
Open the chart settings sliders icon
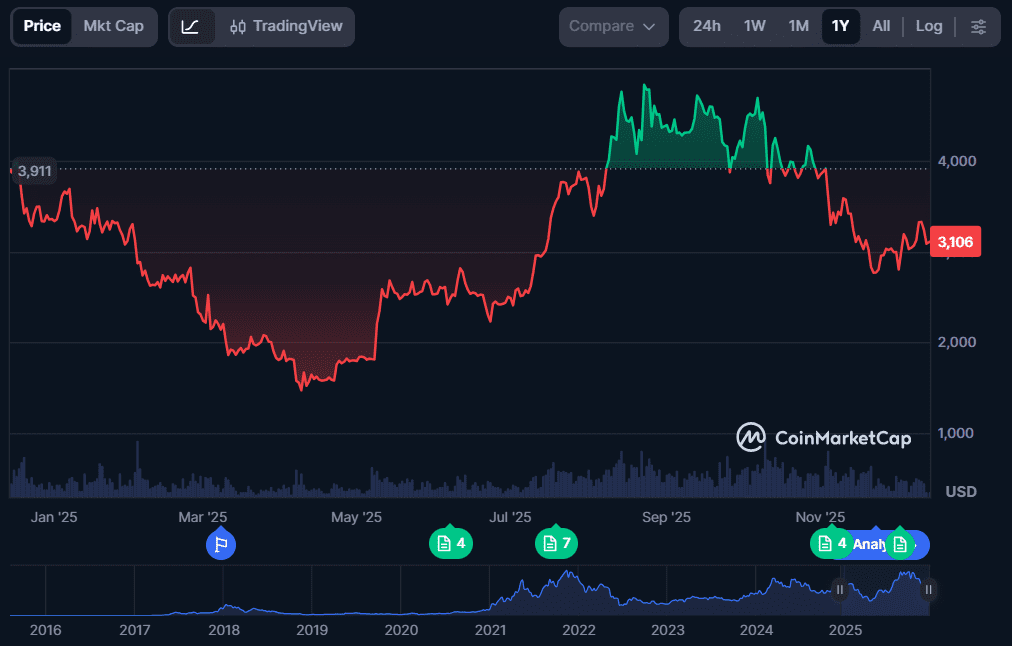(x=978, y=26)
